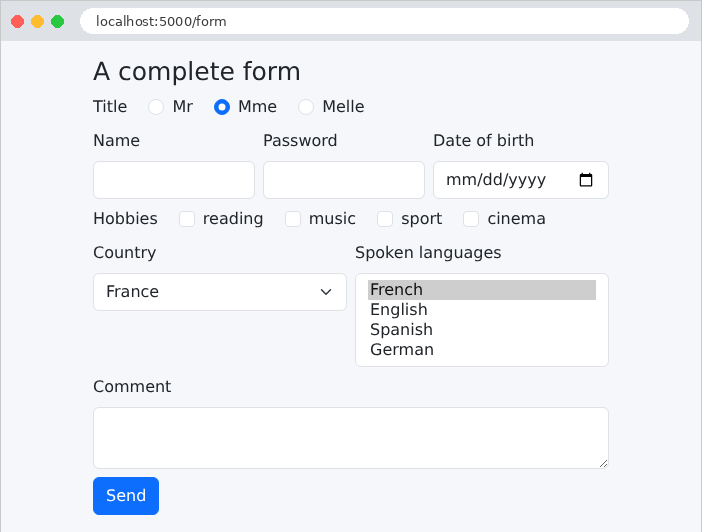Click the yellow minimize window dot
Image resolution: width=702 pixels, height=532 pixels.
(38, 21)
